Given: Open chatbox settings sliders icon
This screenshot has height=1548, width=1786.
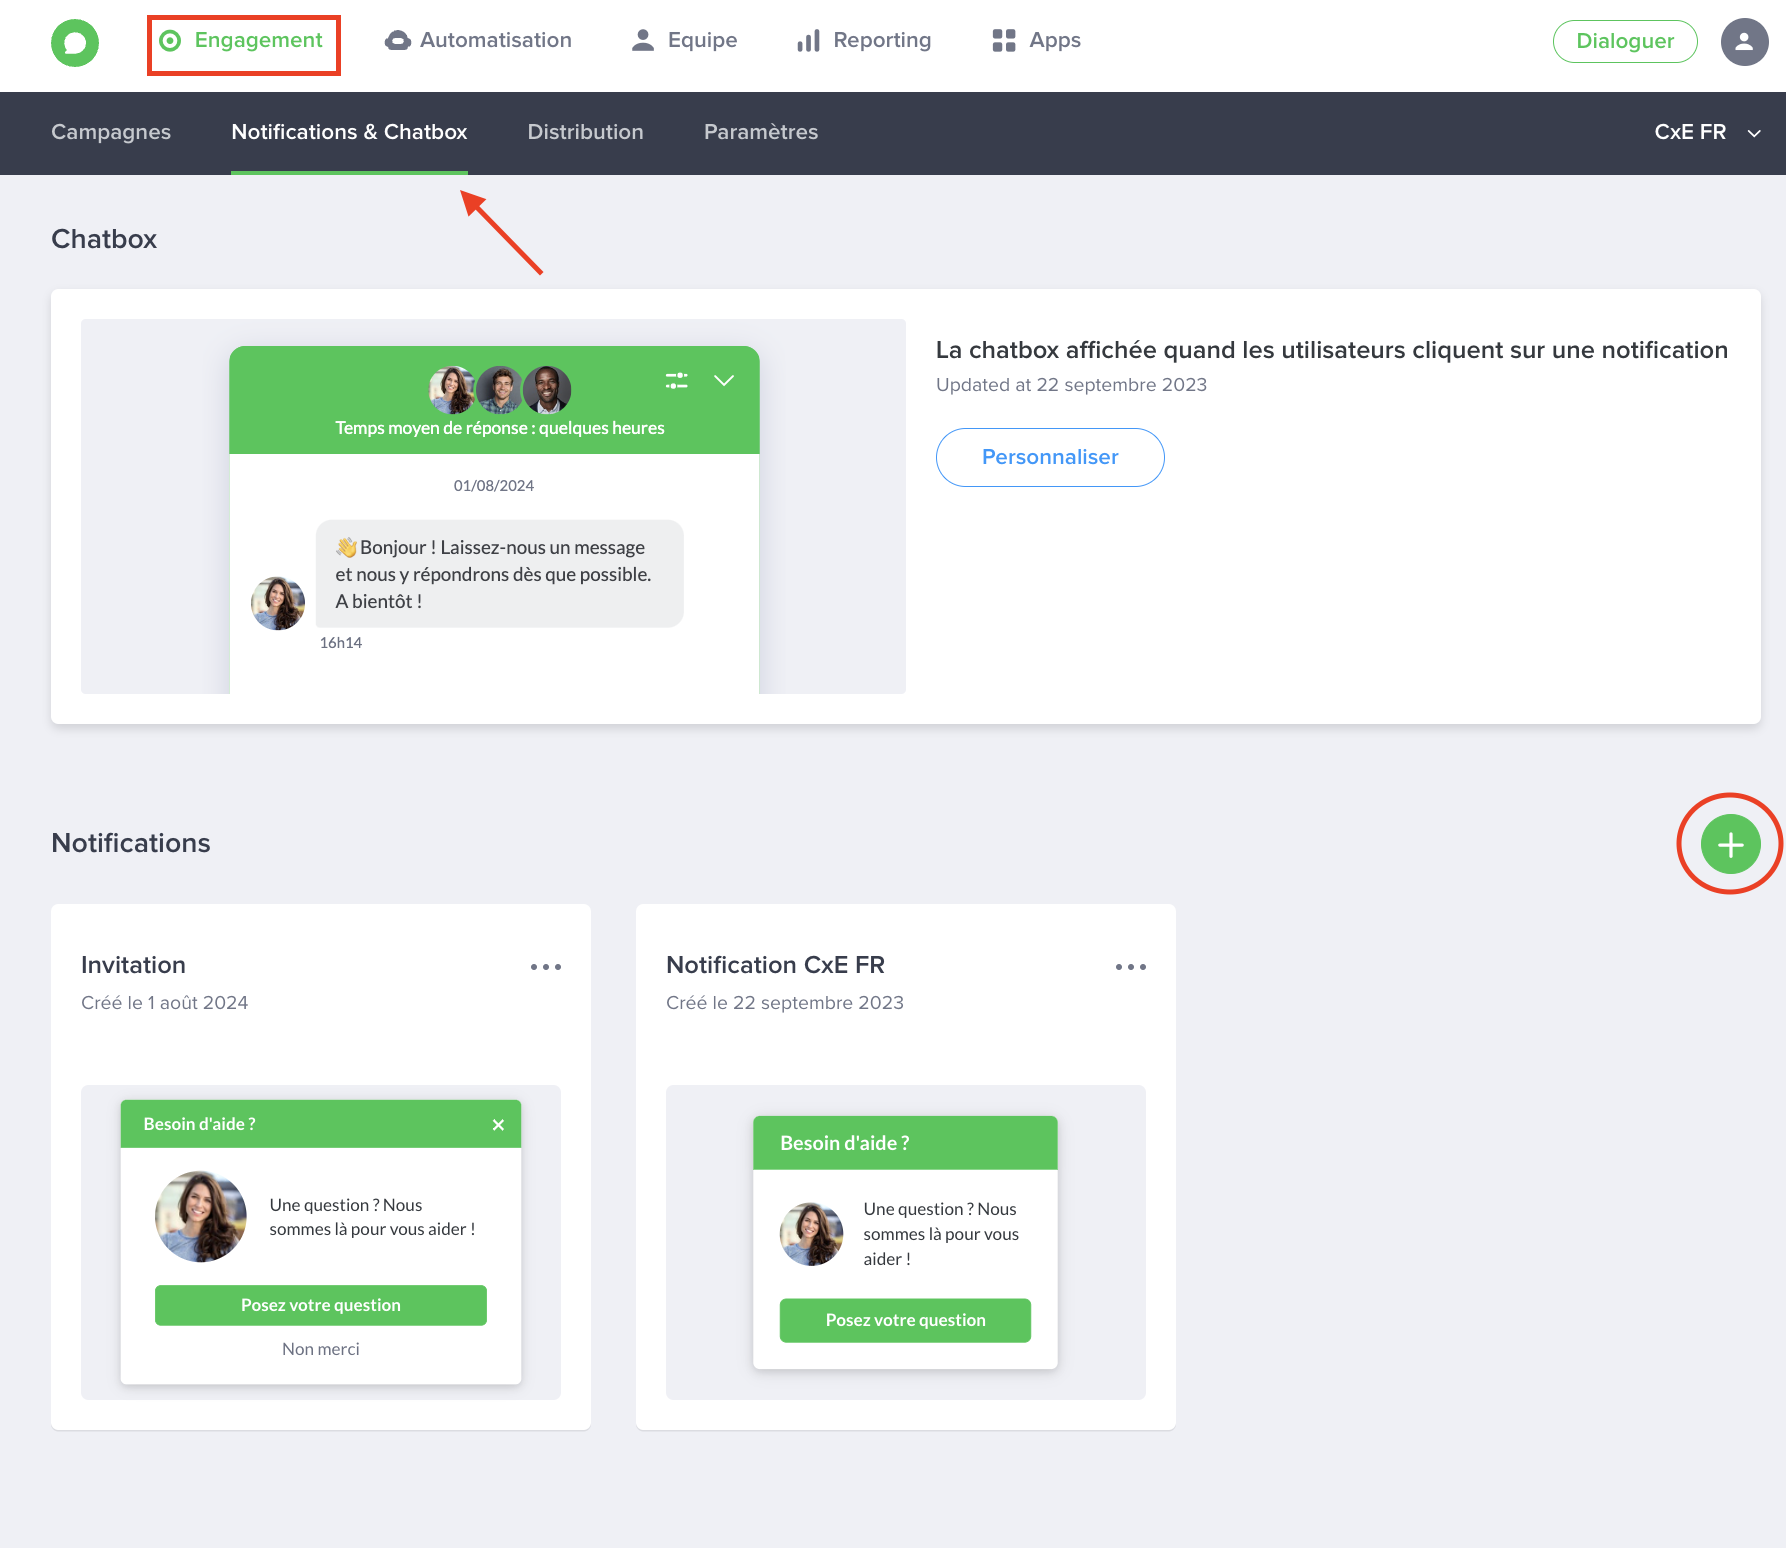Looking at the screenshot, I should coord(677,381).
